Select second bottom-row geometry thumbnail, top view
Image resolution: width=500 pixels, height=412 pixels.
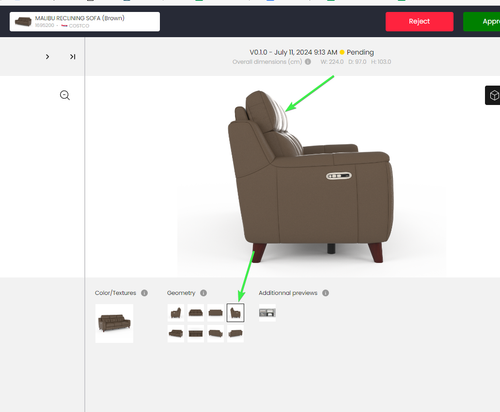pos(196,333)
